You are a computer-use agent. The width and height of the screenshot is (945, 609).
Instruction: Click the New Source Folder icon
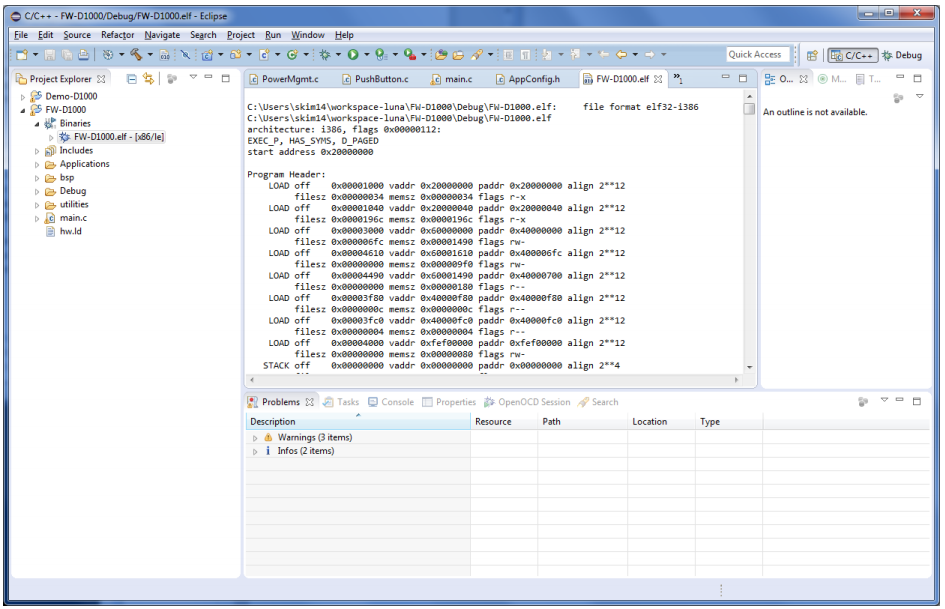point(236,55)
